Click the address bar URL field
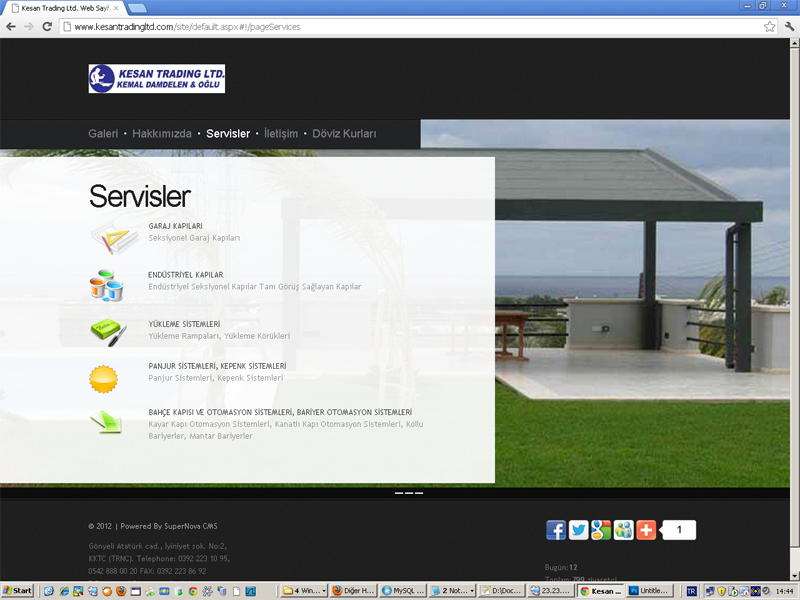The height and width of the screenshot is (600, 800). 411,27
